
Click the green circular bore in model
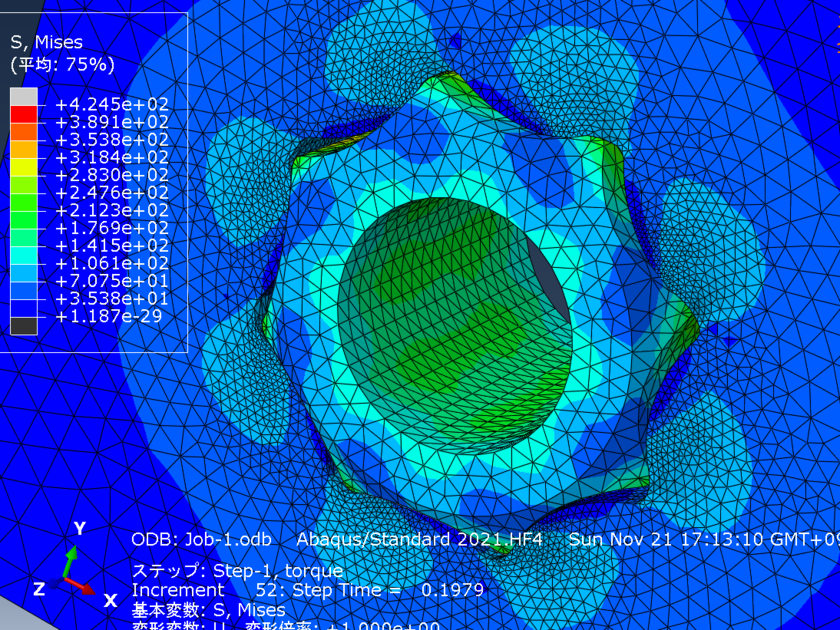[455, 327]
